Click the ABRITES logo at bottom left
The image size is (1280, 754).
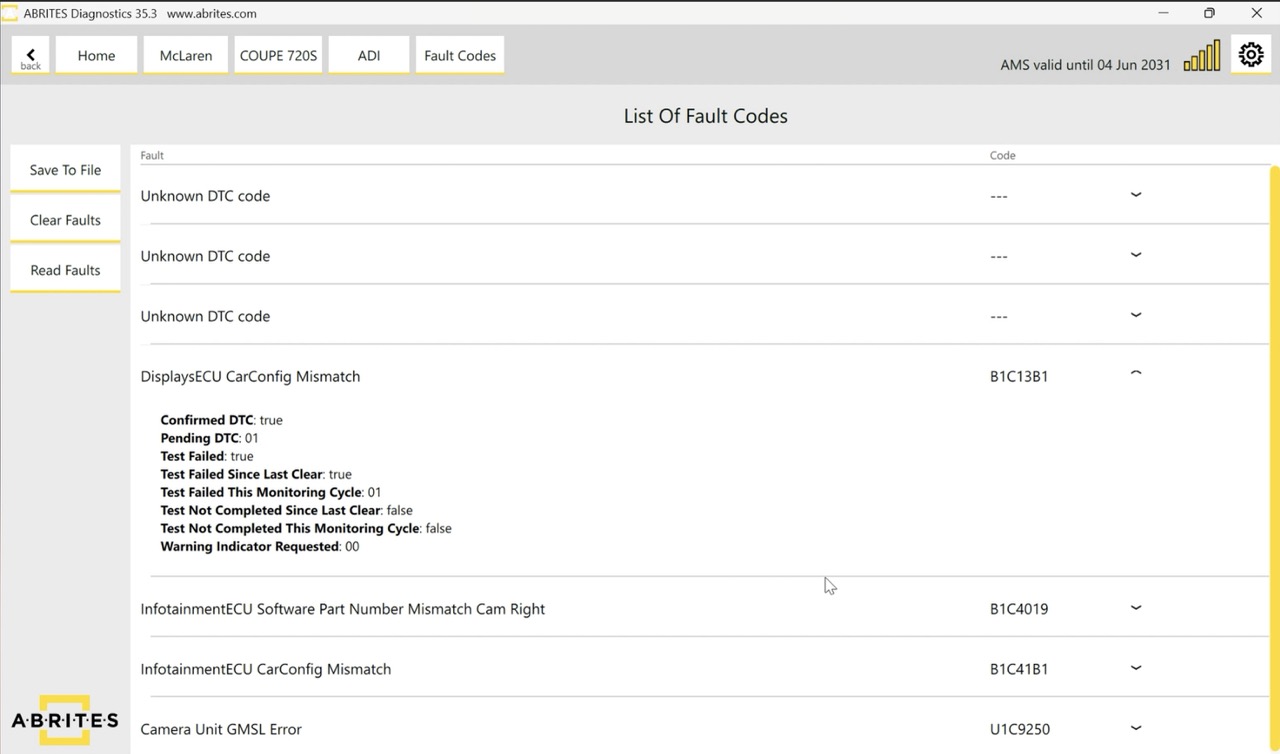click(x=65, y=720)
